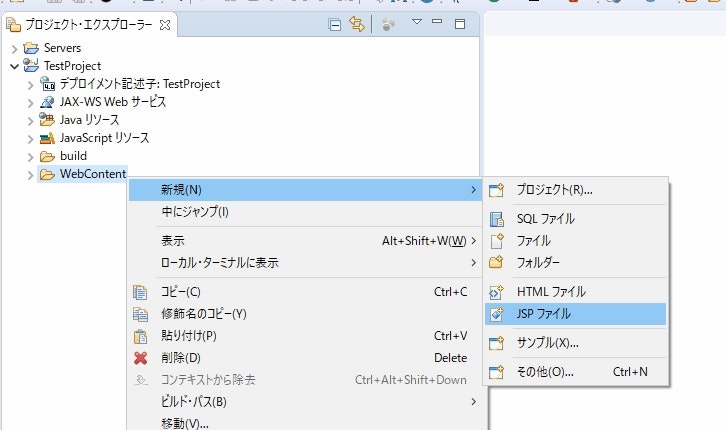Open view menu triangle in Project Explorer
This screenshot has height=430, width=726.
point(417,21)
